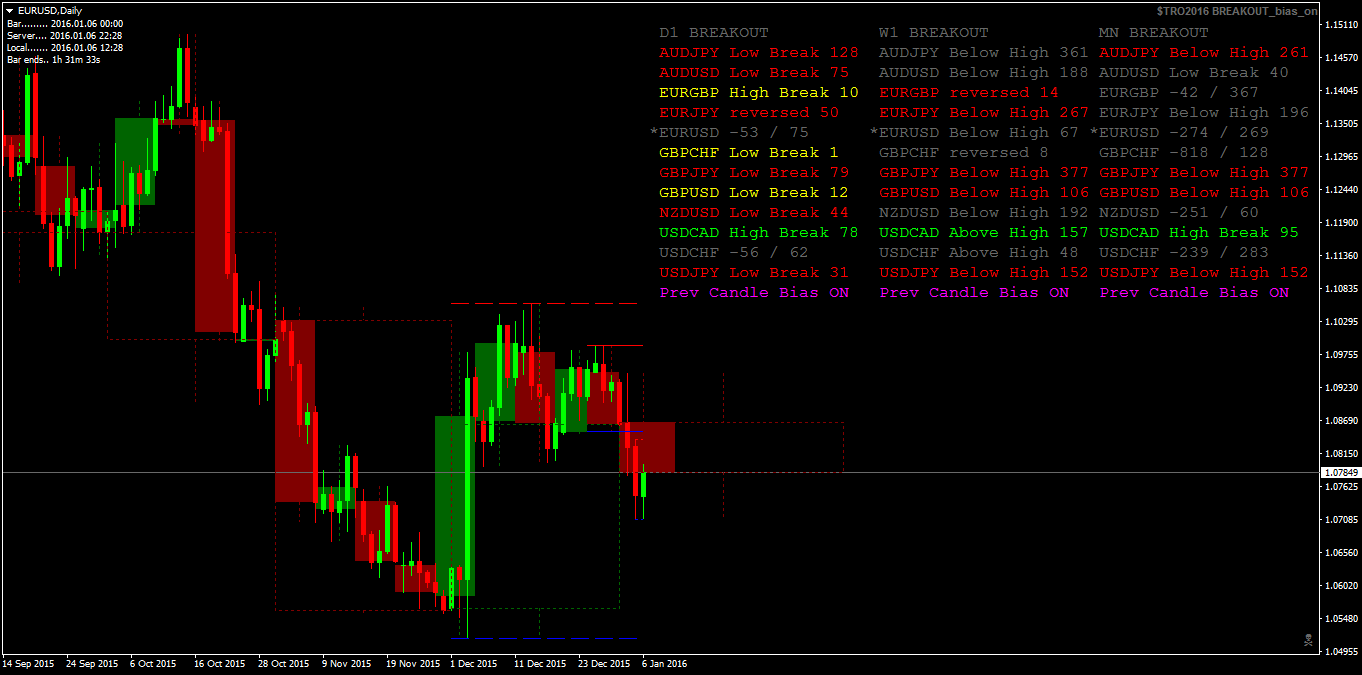Select EURGBP High Break 10 row
The height and width of the screenshot is (675, 1362).
[759, 93]
